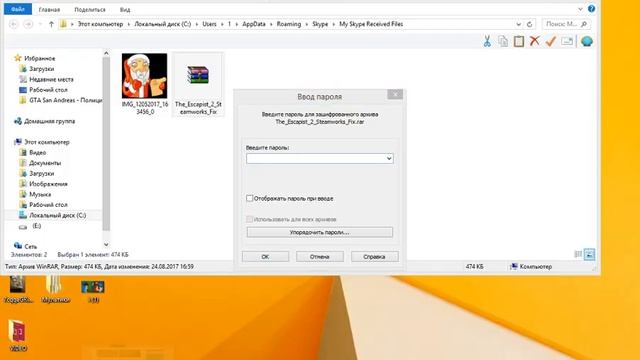The image size is (640, 360).
Task: Select Домашняя группа in navigation pane
Action: point(49,121)
